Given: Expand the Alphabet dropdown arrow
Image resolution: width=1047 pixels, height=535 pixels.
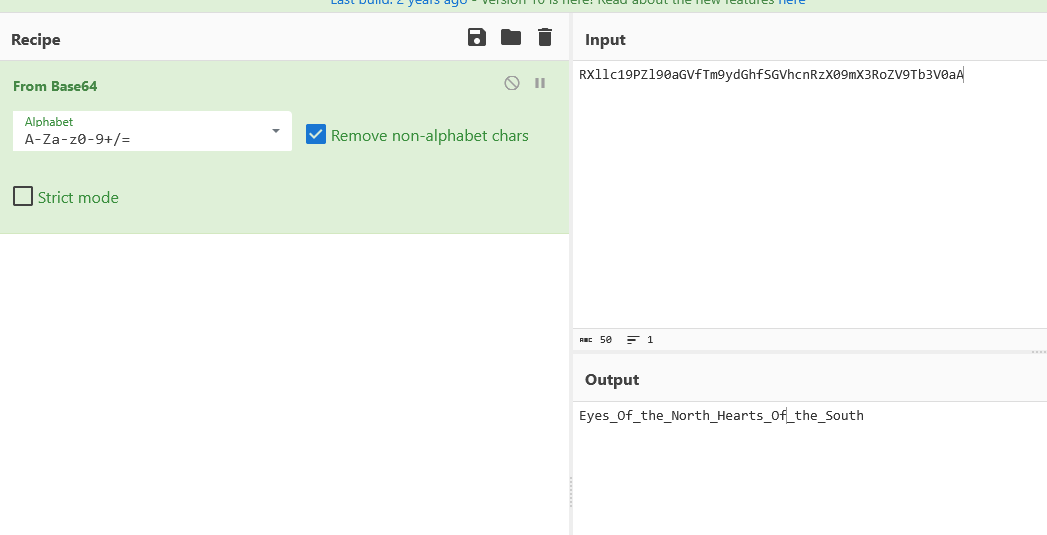Looking at the screenshot, I should (x=276, y=131).
